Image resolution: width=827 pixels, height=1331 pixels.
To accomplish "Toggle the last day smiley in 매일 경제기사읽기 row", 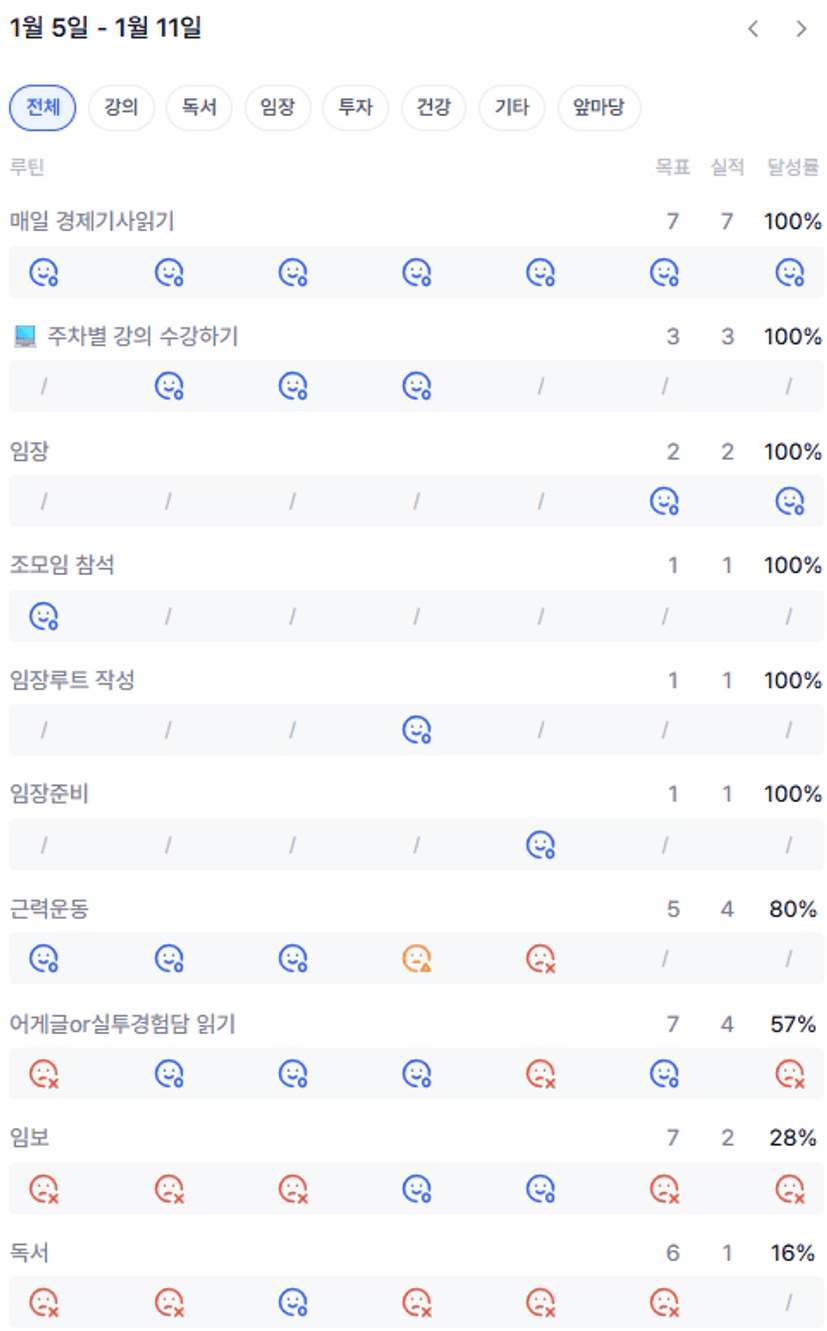I will pyautogui.click(x=790, y=272).
